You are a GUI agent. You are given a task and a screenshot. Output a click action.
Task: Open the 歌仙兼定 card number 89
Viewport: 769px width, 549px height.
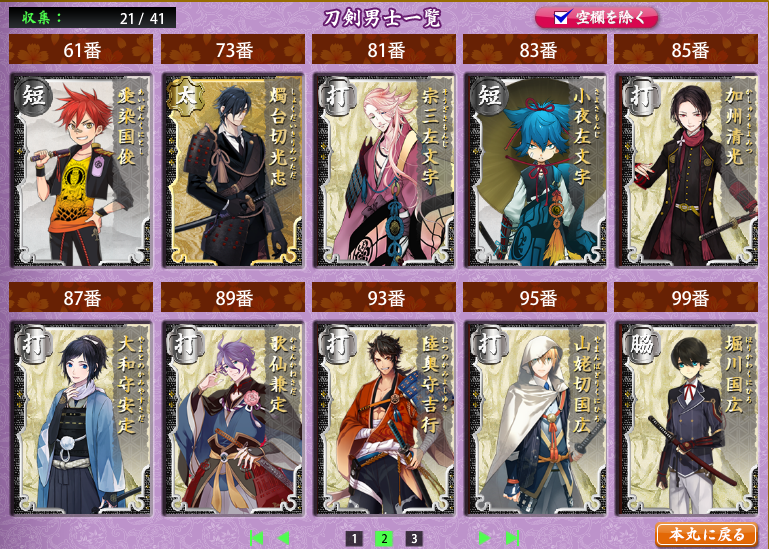coord(233,418)
